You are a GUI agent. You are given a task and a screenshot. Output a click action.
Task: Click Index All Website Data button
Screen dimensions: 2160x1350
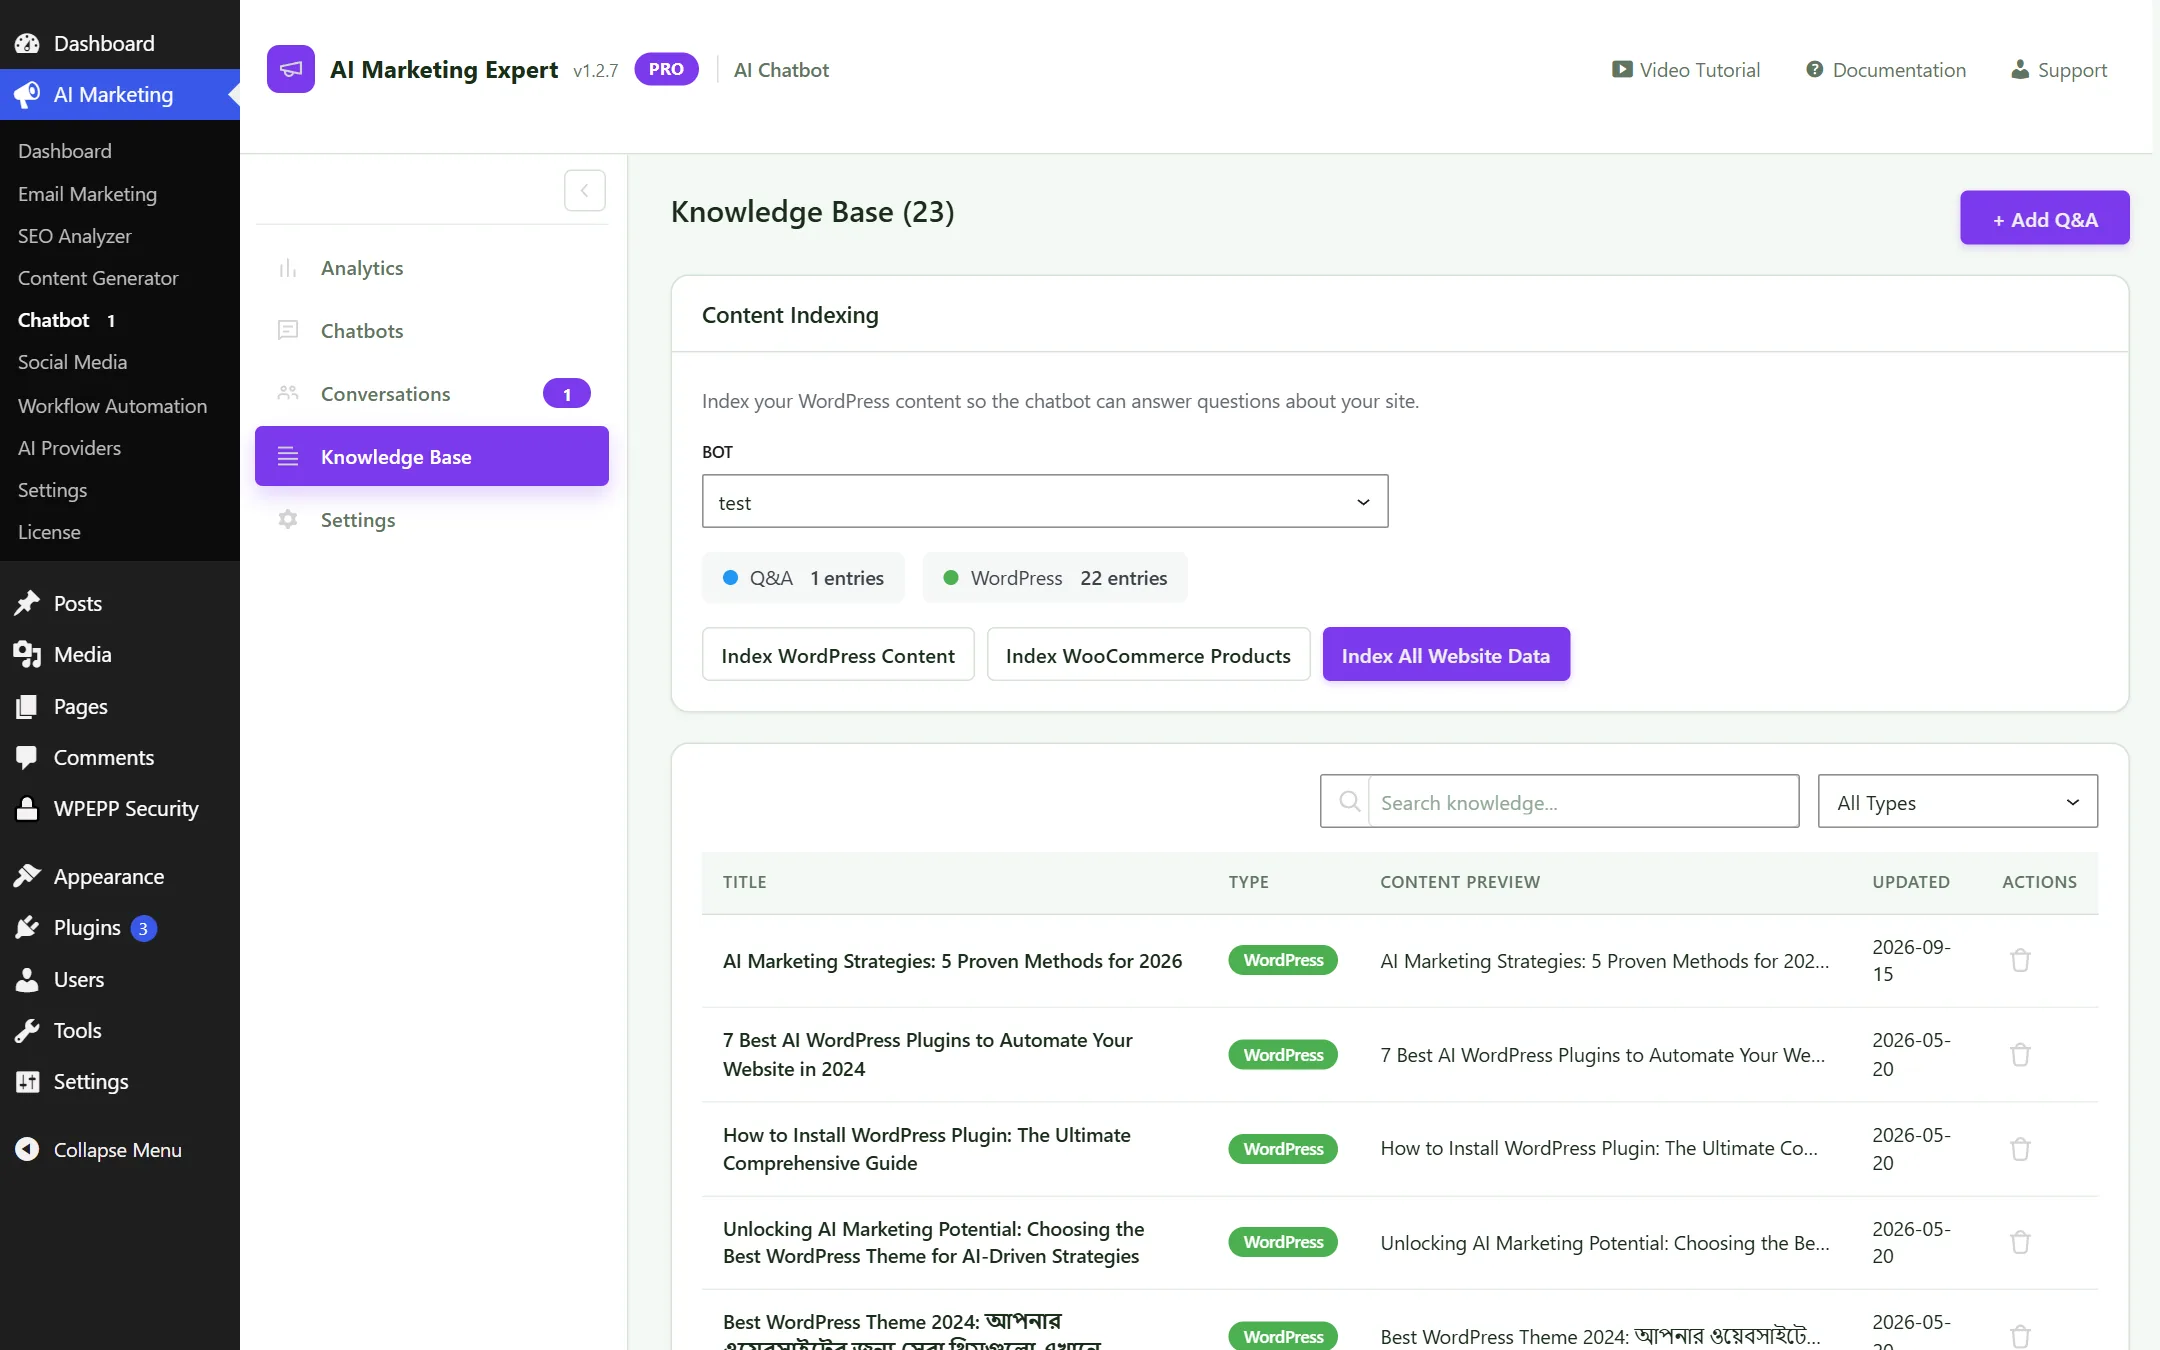pos(1446,655)
